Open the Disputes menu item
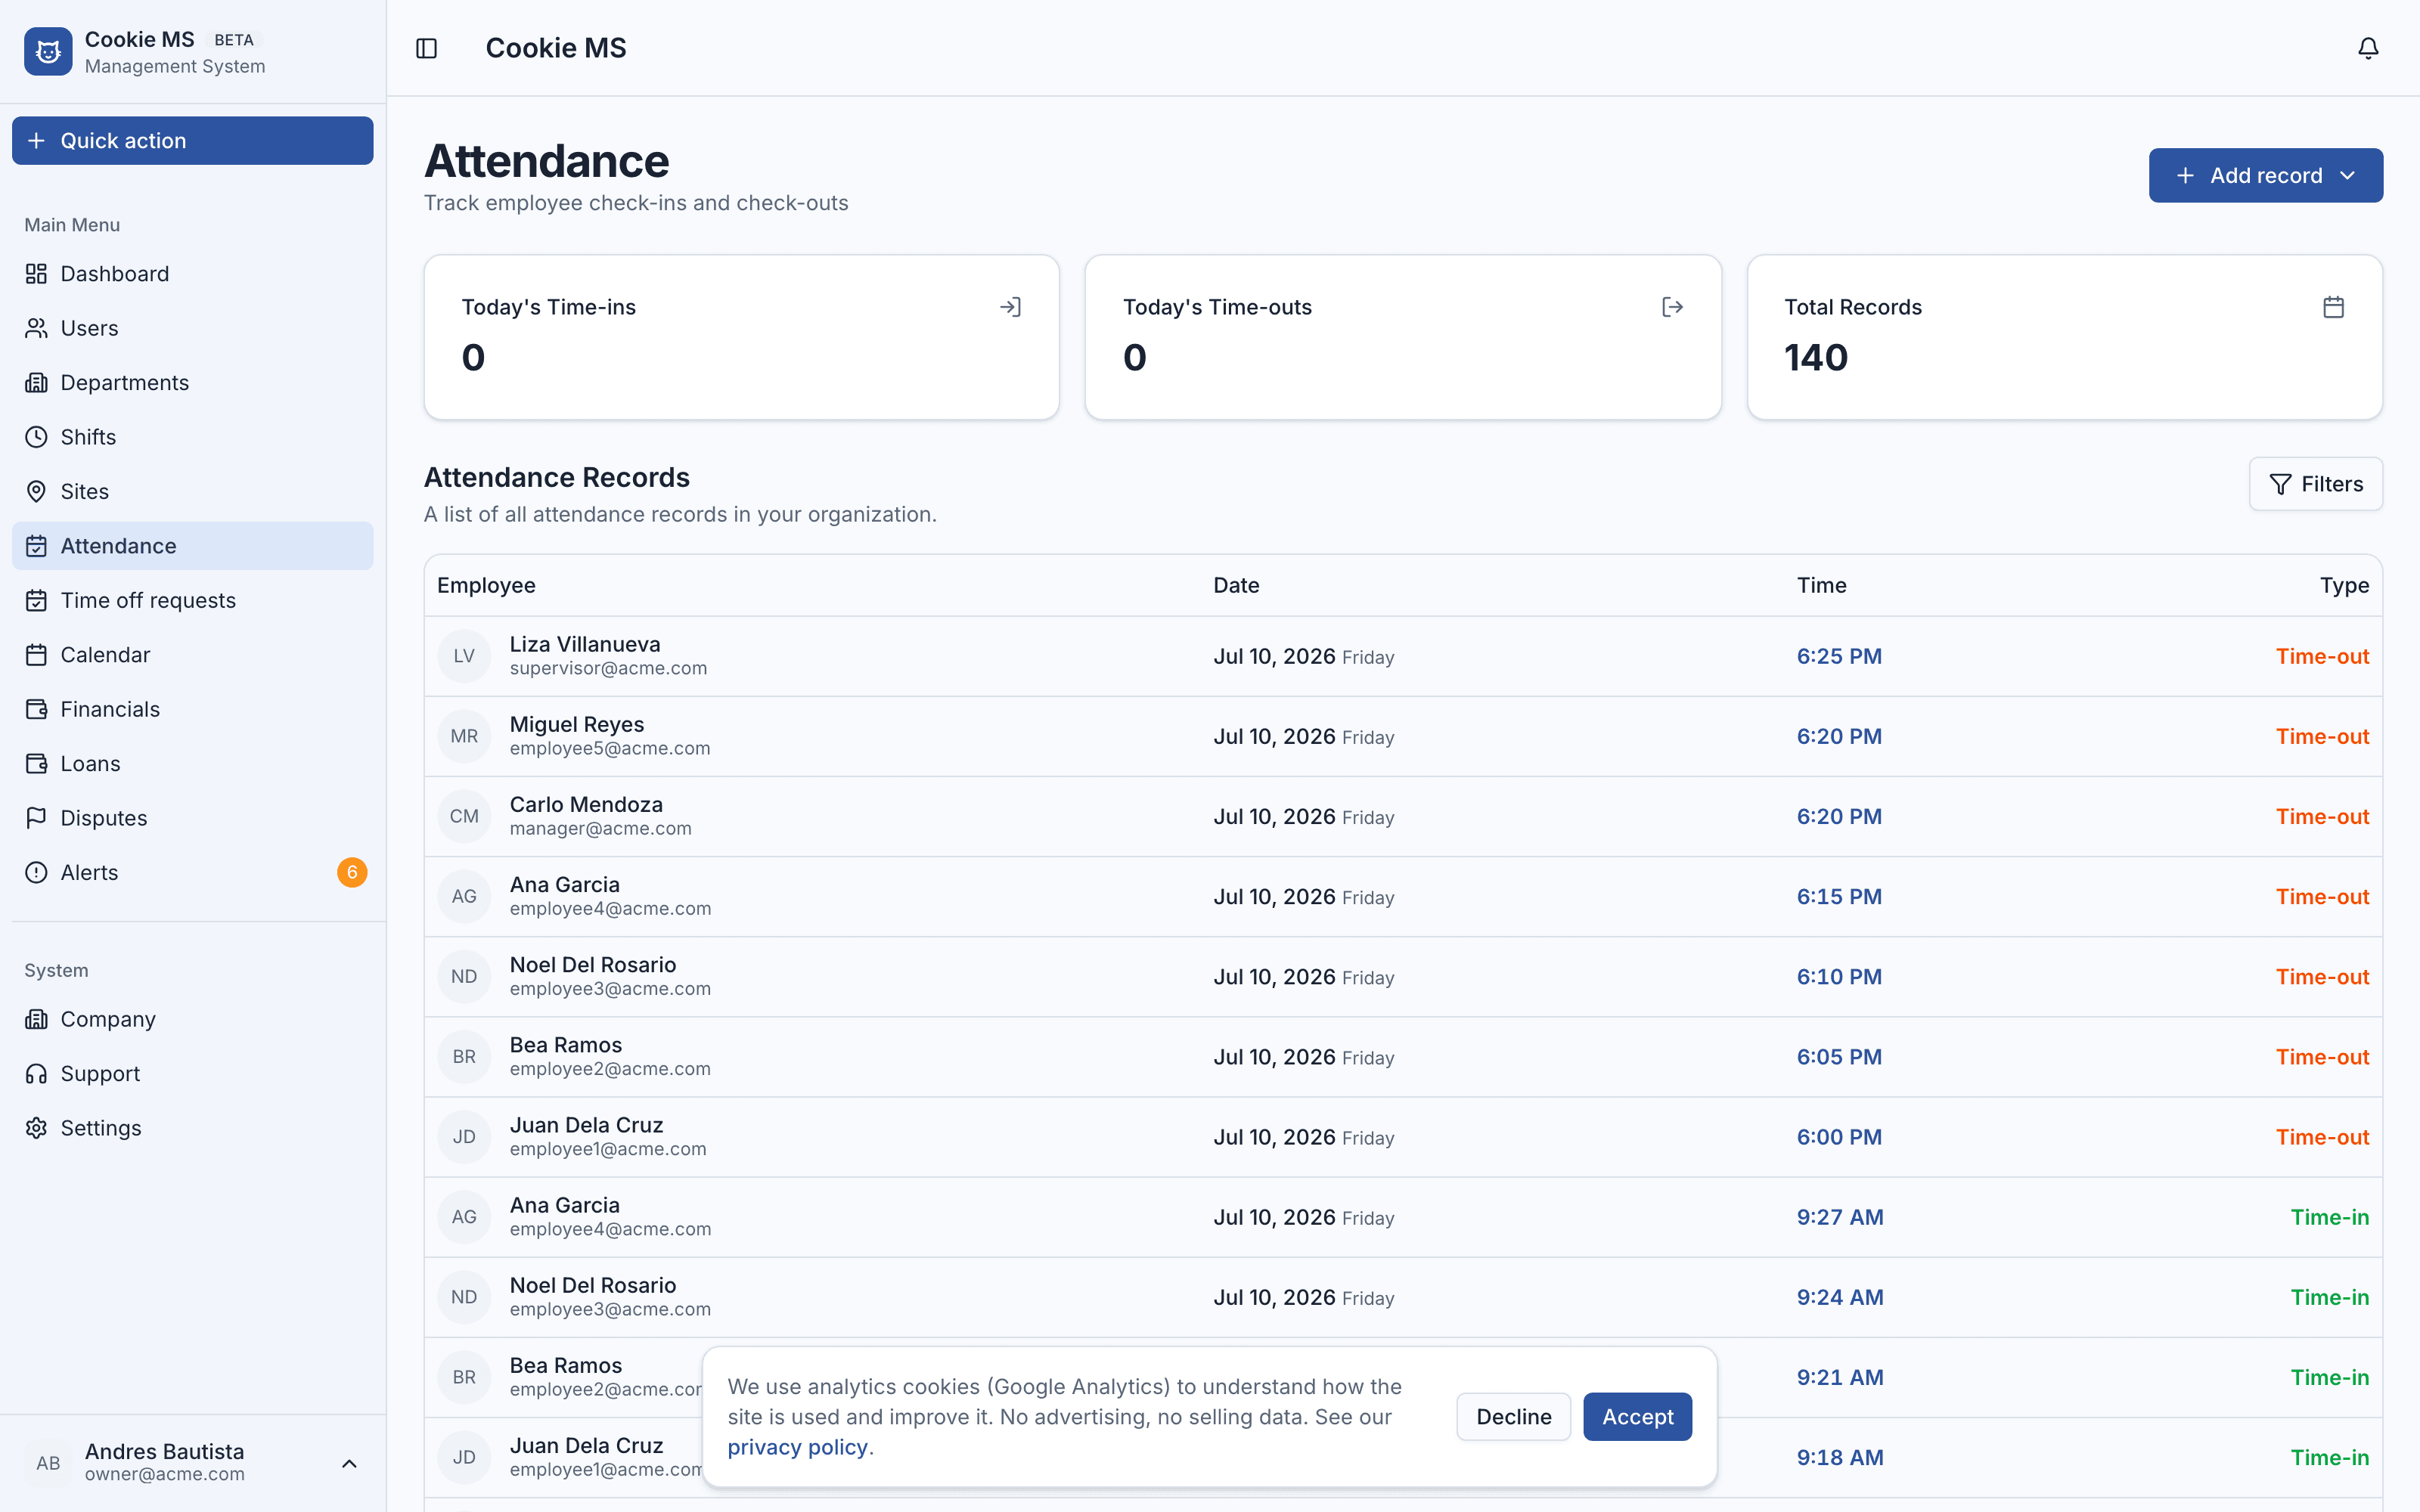 [192, 818]
